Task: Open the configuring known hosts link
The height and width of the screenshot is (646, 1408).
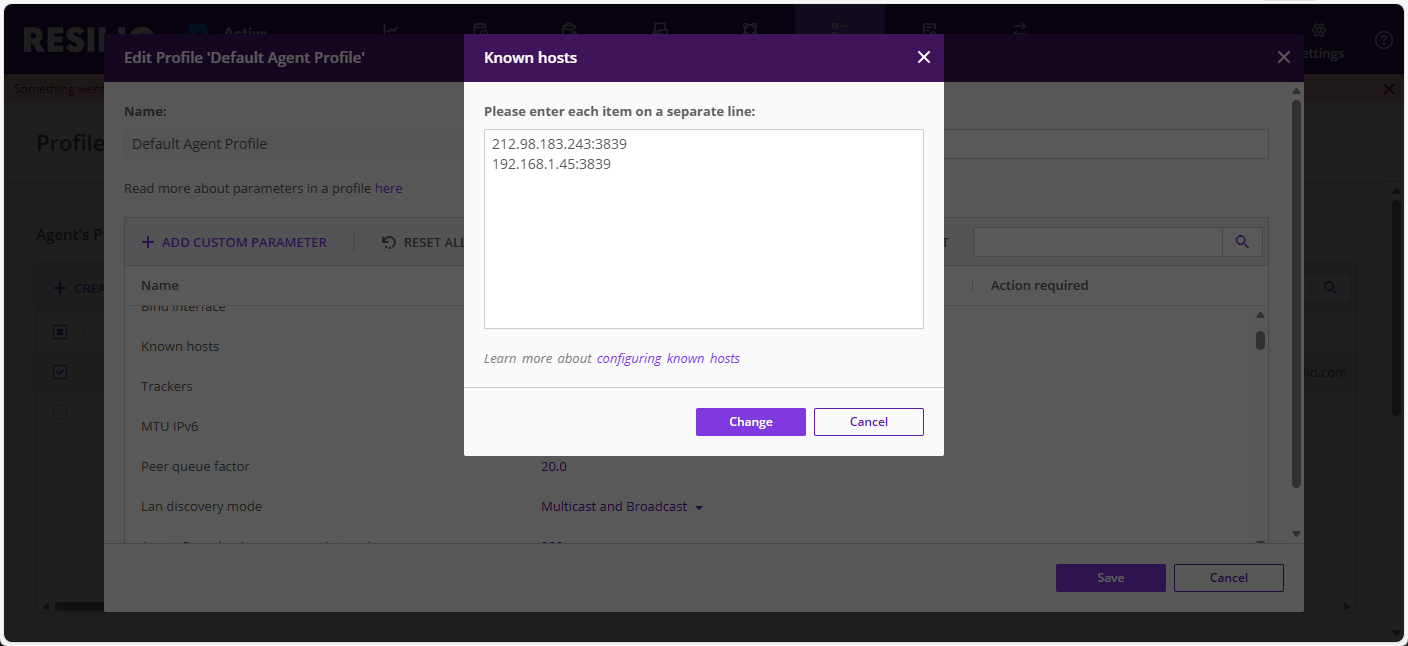Action: [668, 358]
